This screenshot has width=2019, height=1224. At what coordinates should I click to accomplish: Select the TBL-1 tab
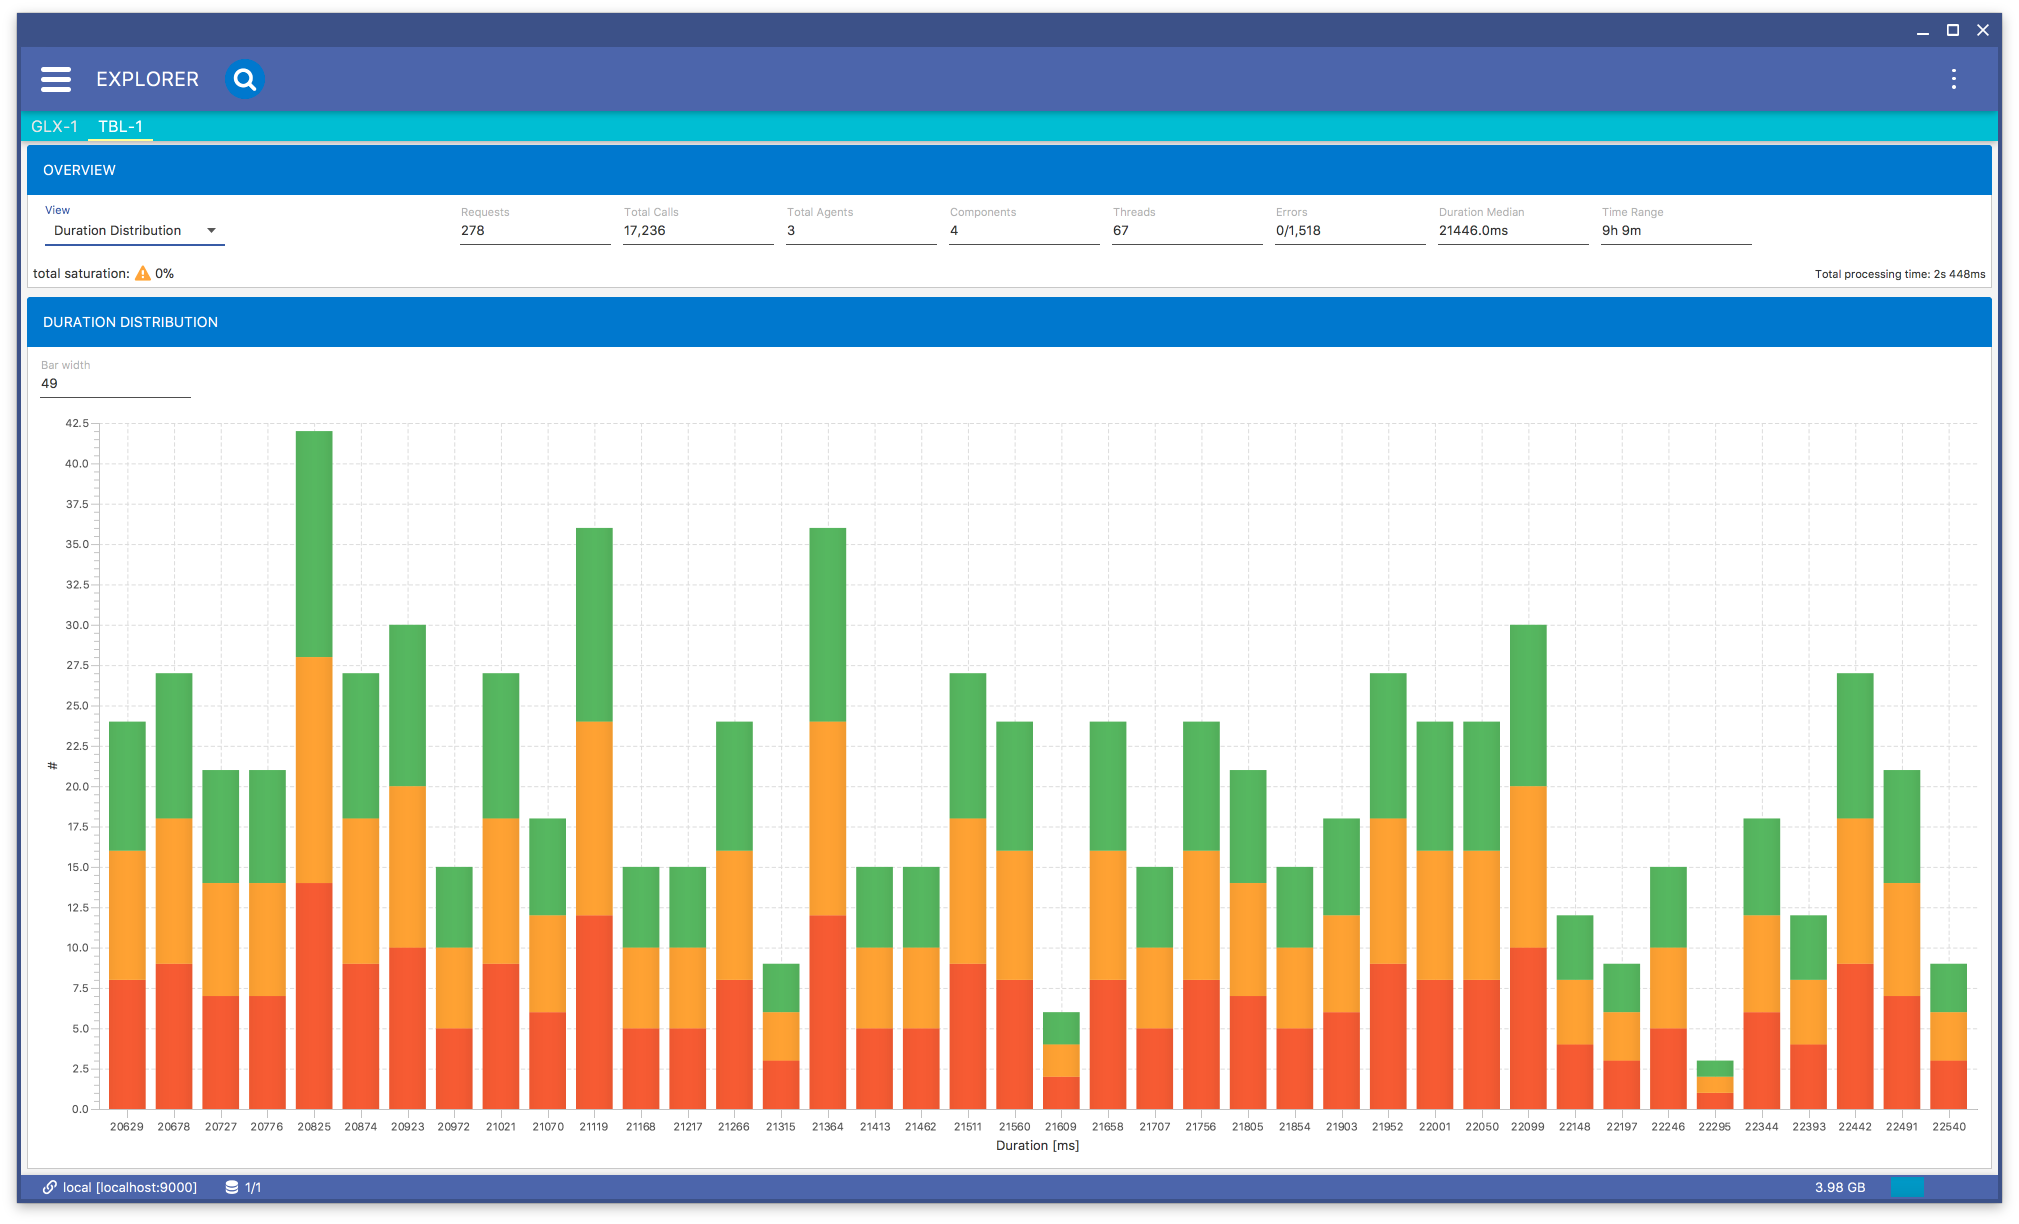pyautogui.click(x=120, y=126)
